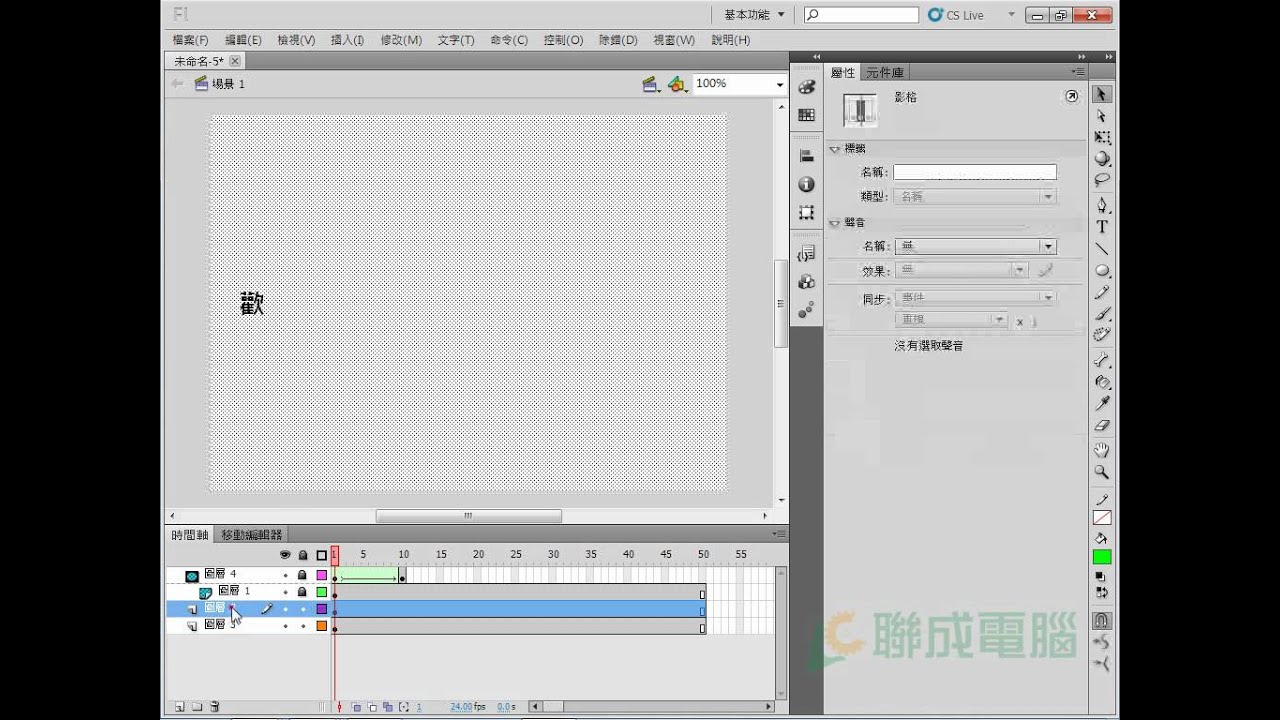
Task: Select the Brush tool
Action: (1101, 313)
